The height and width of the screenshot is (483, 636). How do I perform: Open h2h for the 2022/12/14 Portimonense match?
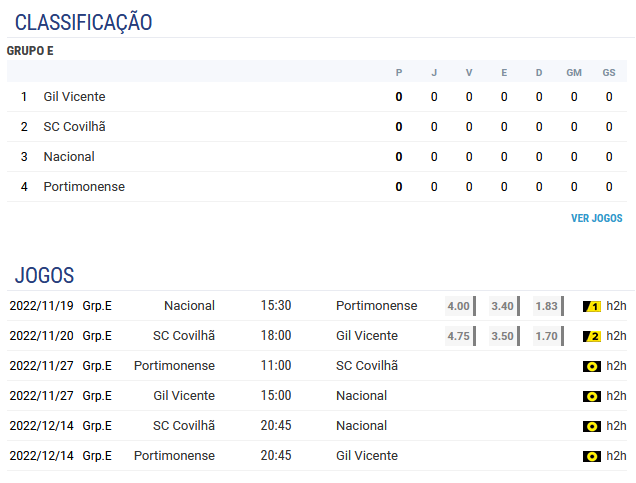(x=616, y=456)
